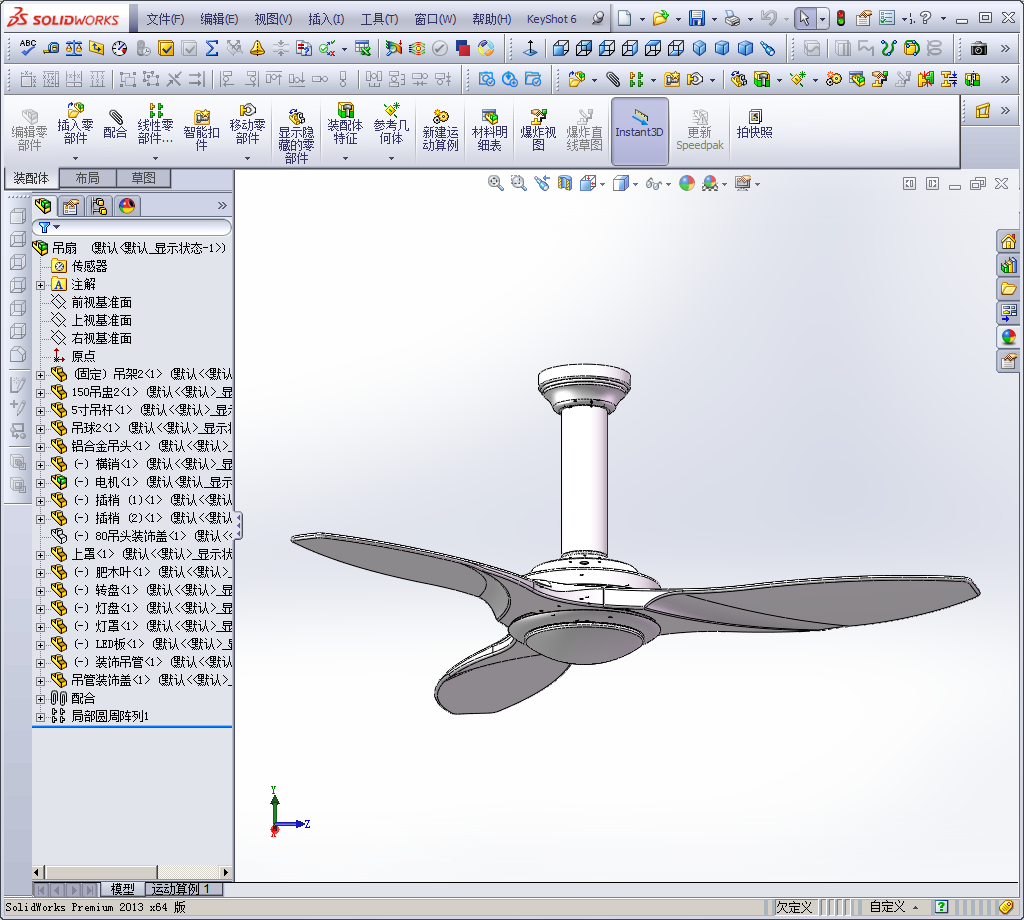The width and height of the screenshot is (1024, 920).
Task: Open dropdown under 插入零部件
Action: pos(75,158)
